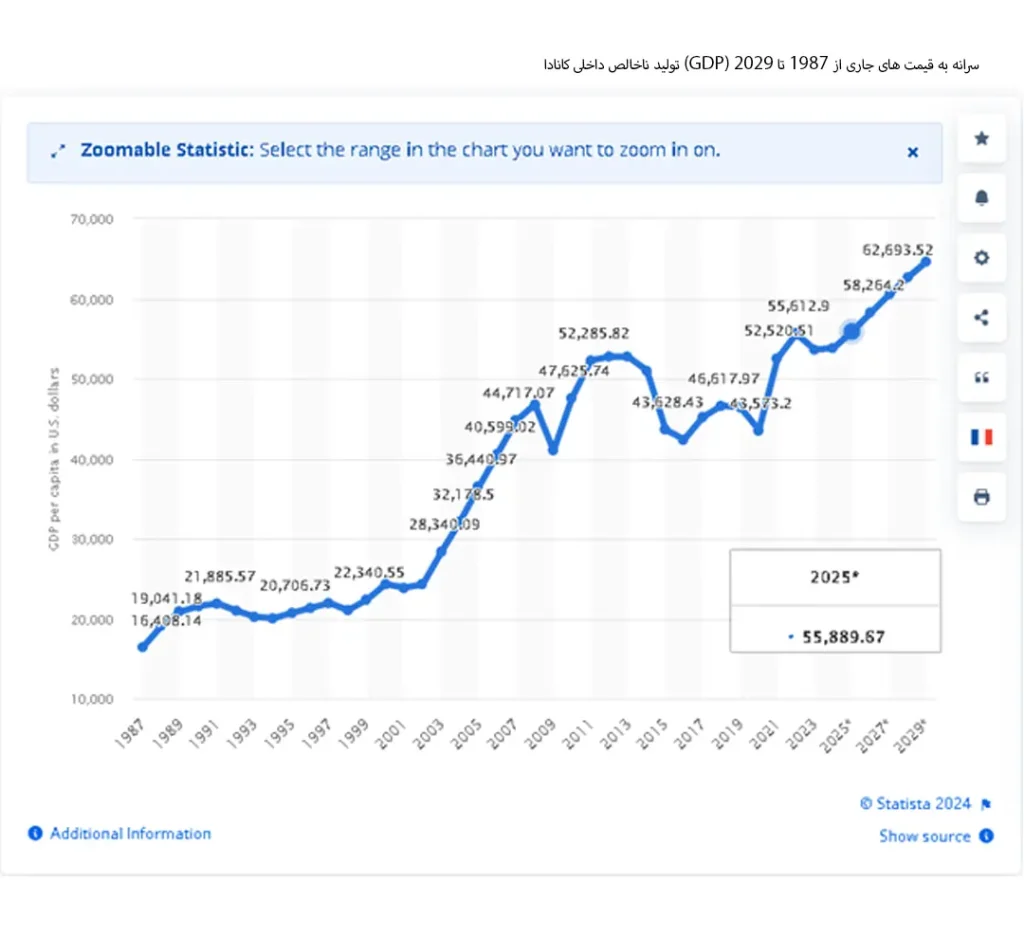Click the 2029 data point on line
Image resolution: width=1024 pixels, height=938 pixels.
tap(925, 262)
